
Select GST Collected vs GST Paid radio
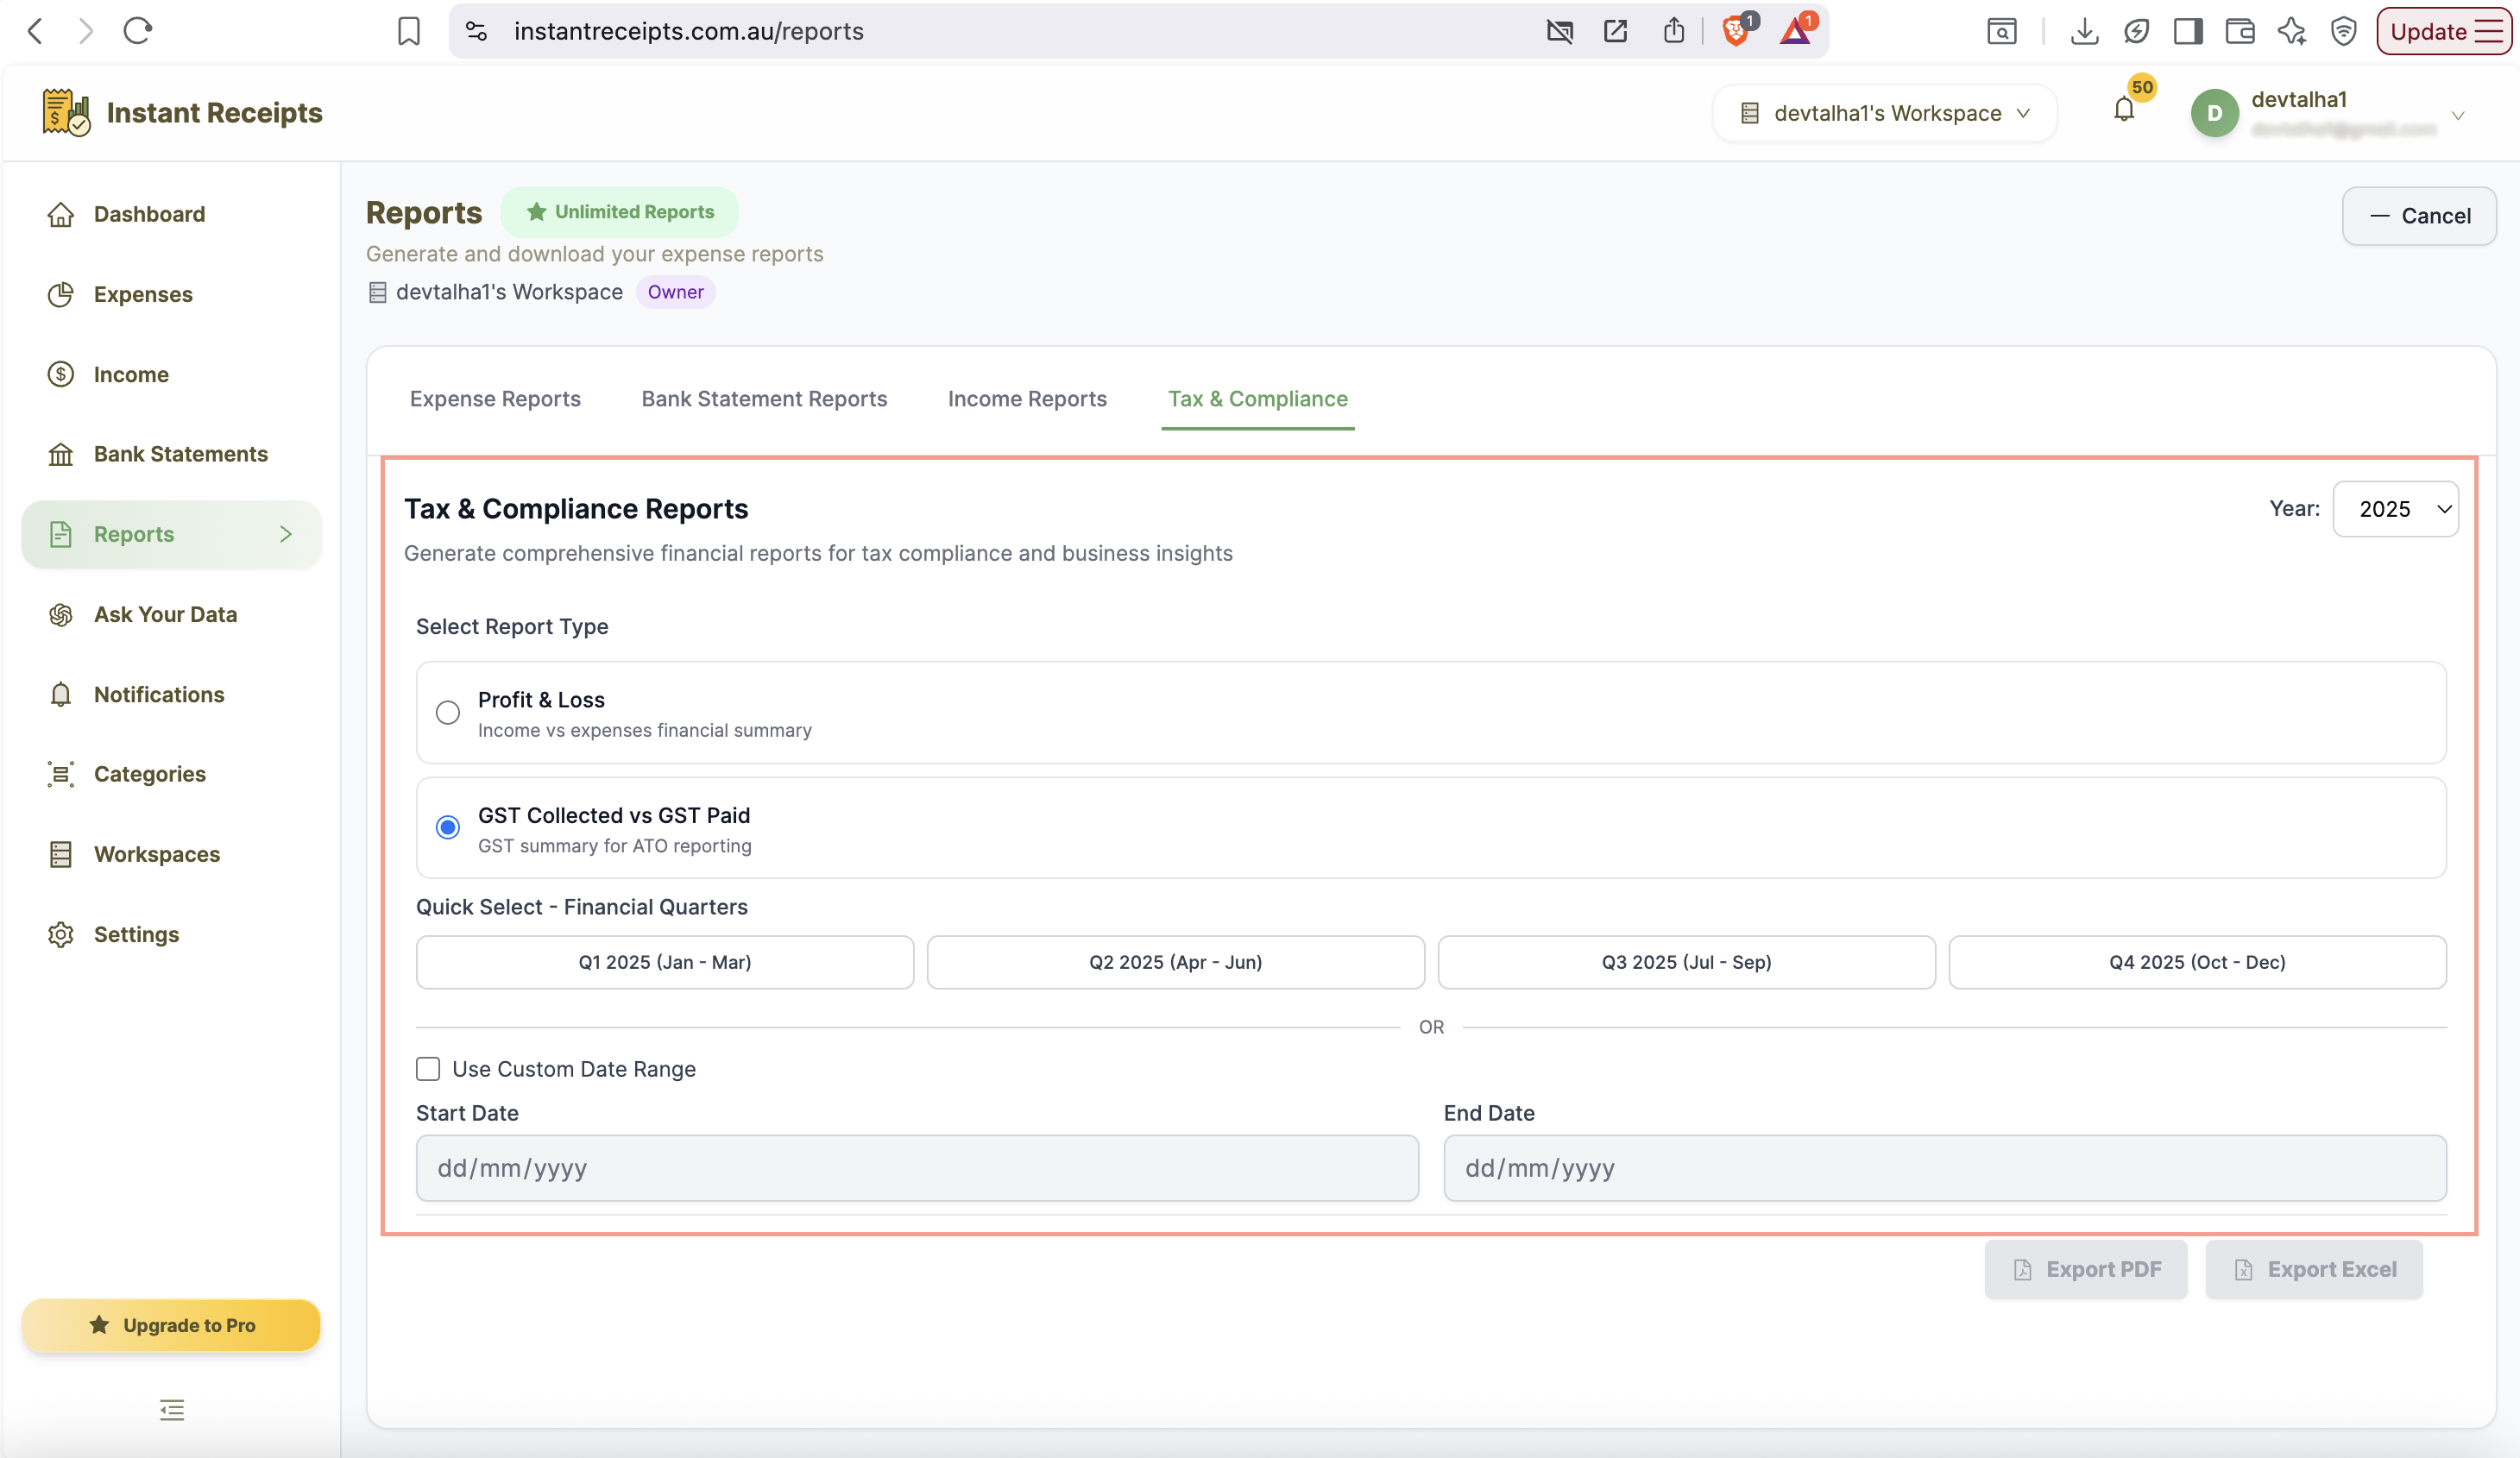(448, 828)
